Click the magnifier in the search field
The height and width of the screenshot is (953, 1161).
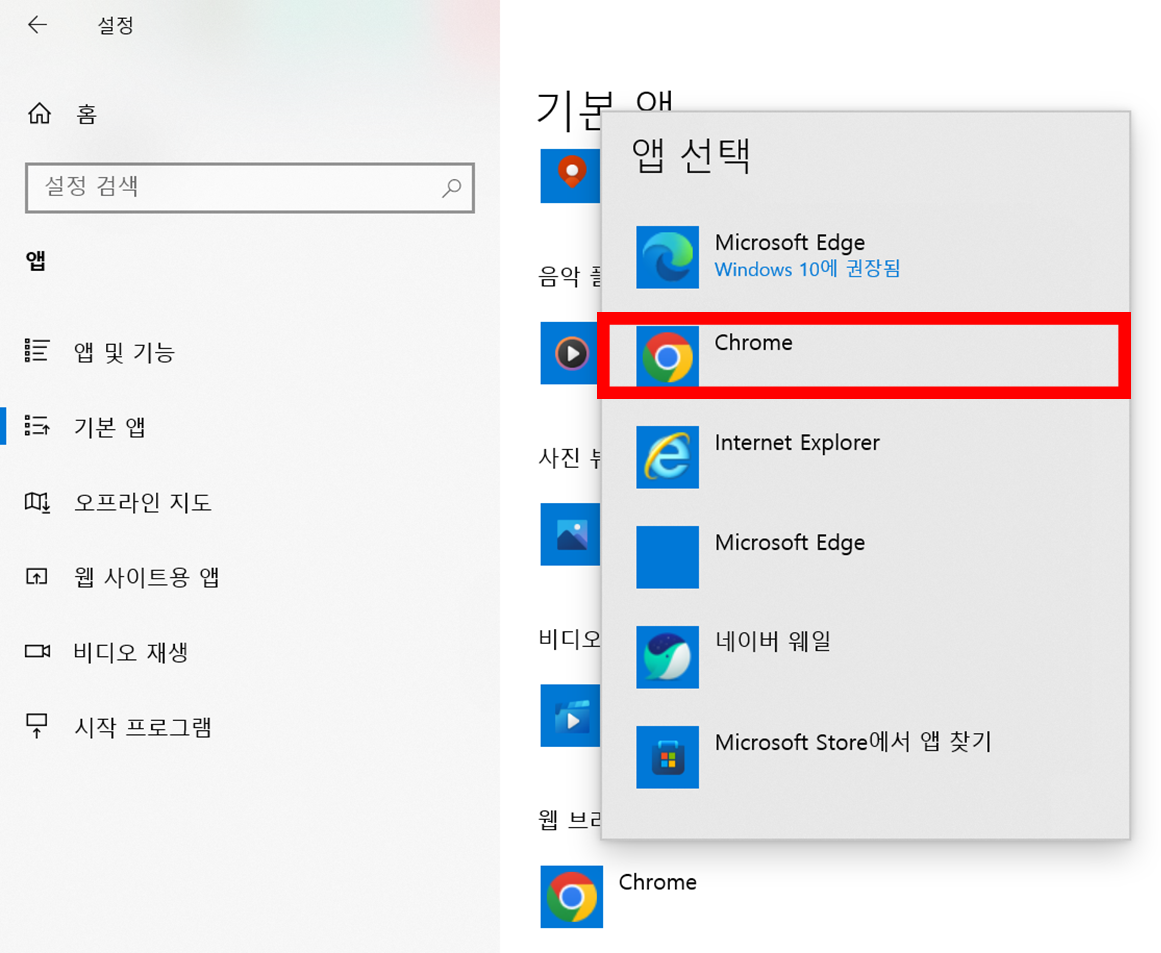pos(452,188)
